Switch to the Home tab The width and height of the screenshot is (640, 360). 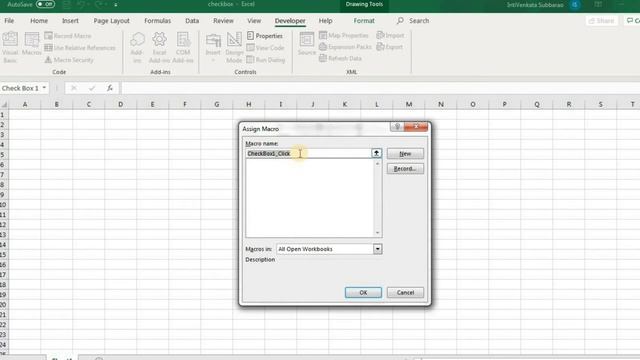pyautogui.click(x=39, y=21)
